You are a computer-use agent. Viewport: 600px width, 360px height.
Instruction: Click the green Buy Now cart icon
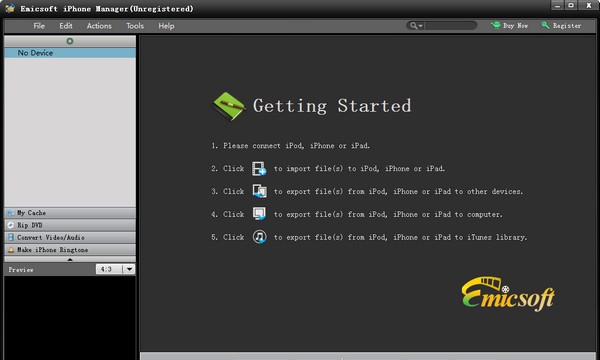(496, 25)
